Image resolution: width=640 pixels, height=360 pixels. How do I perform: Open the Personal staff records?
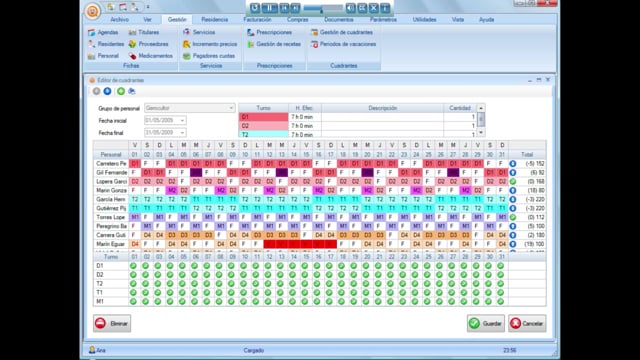(x=103, y=56)
